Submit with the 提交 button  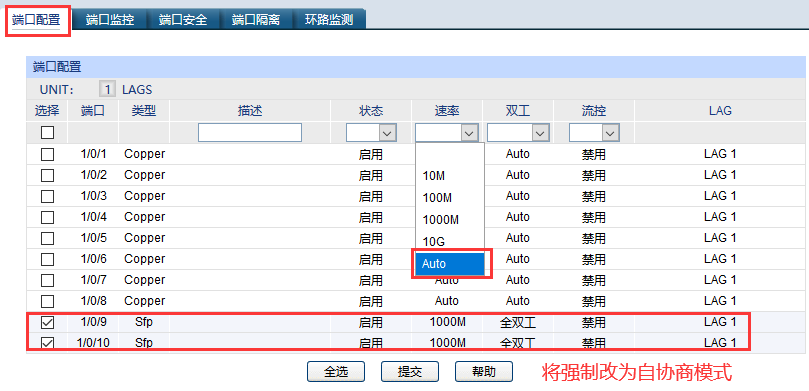410,371
